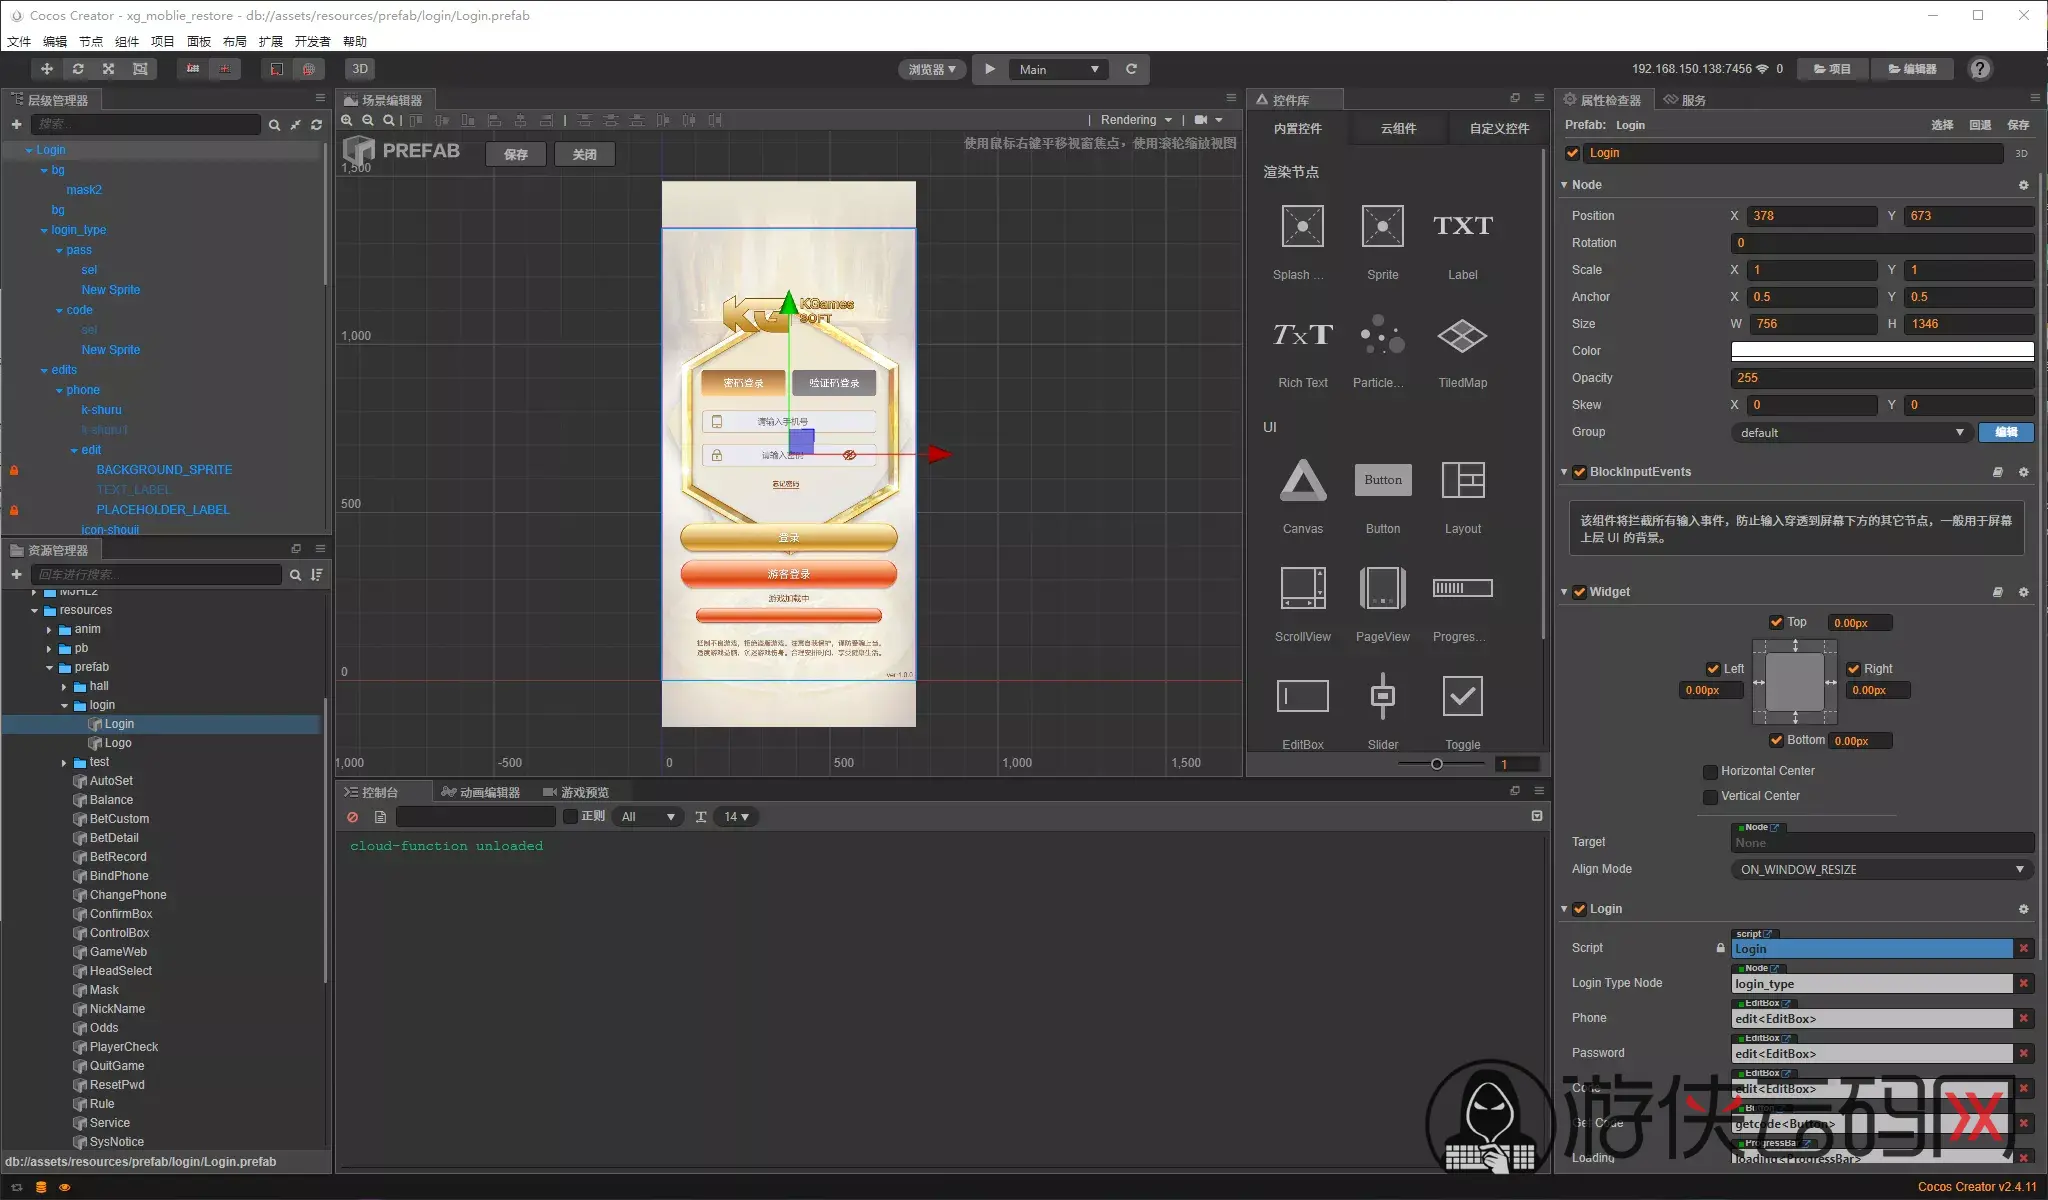Clear the console log
The height and width of the screenshot is (1200, 2048).
352,817
